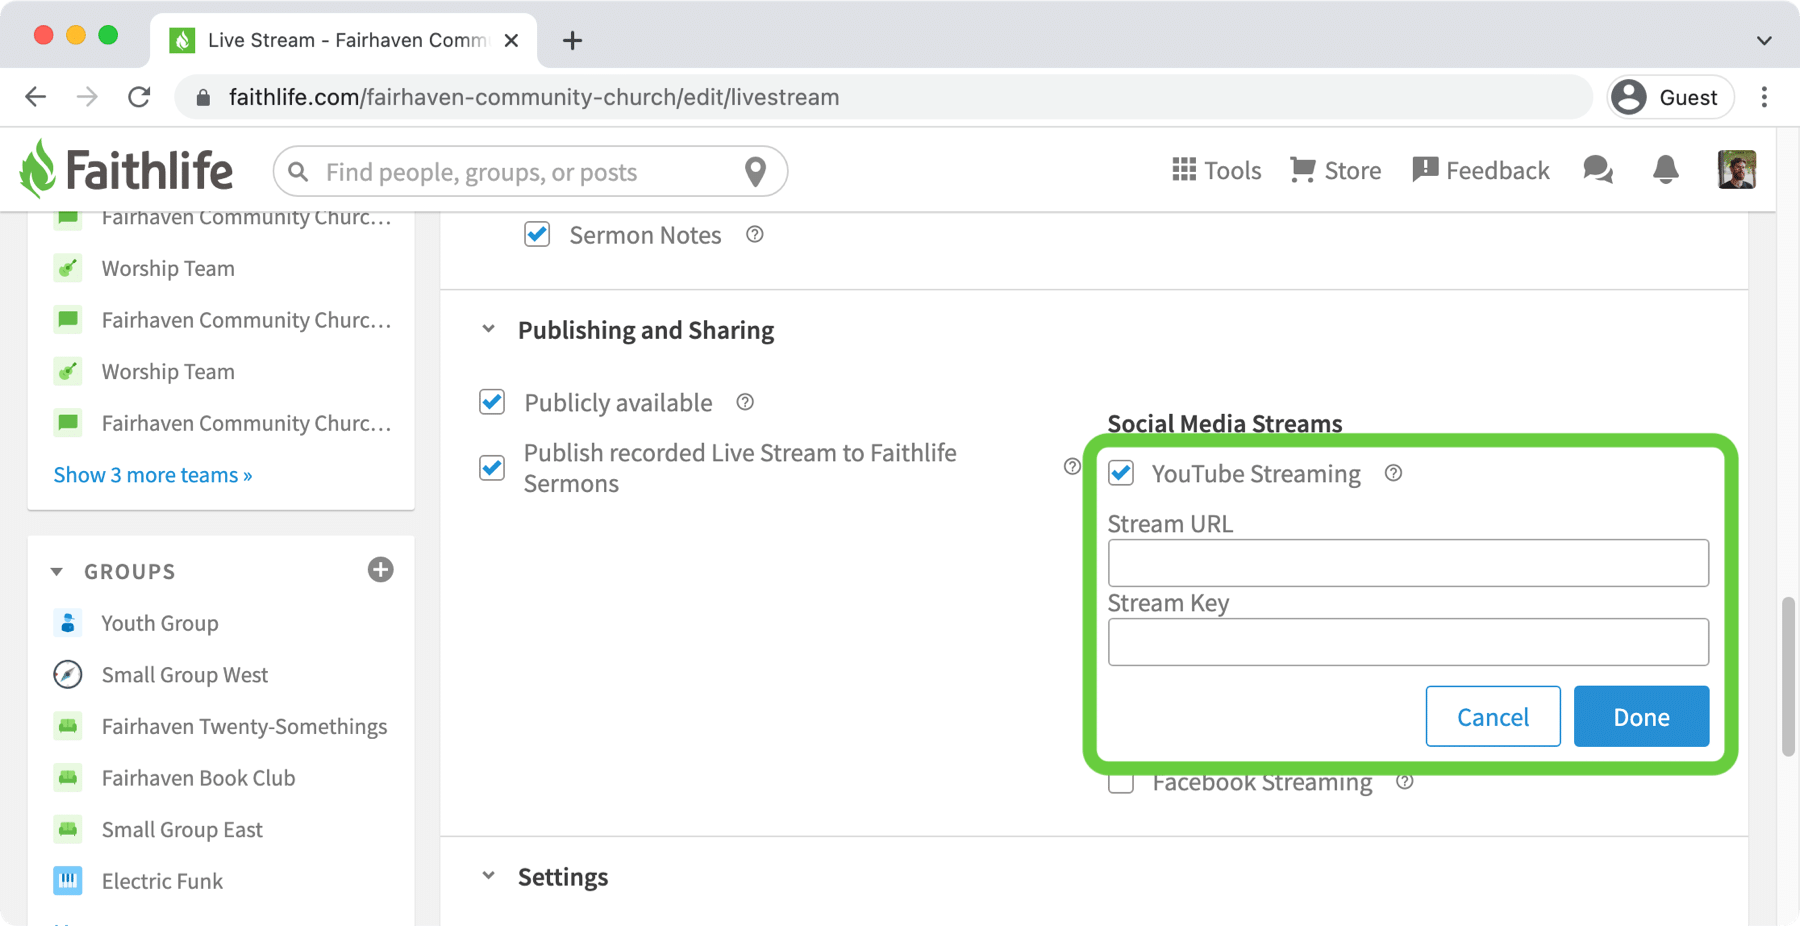Collapse the Settings section
1800x926 pixels.
[x=488, y=876]
